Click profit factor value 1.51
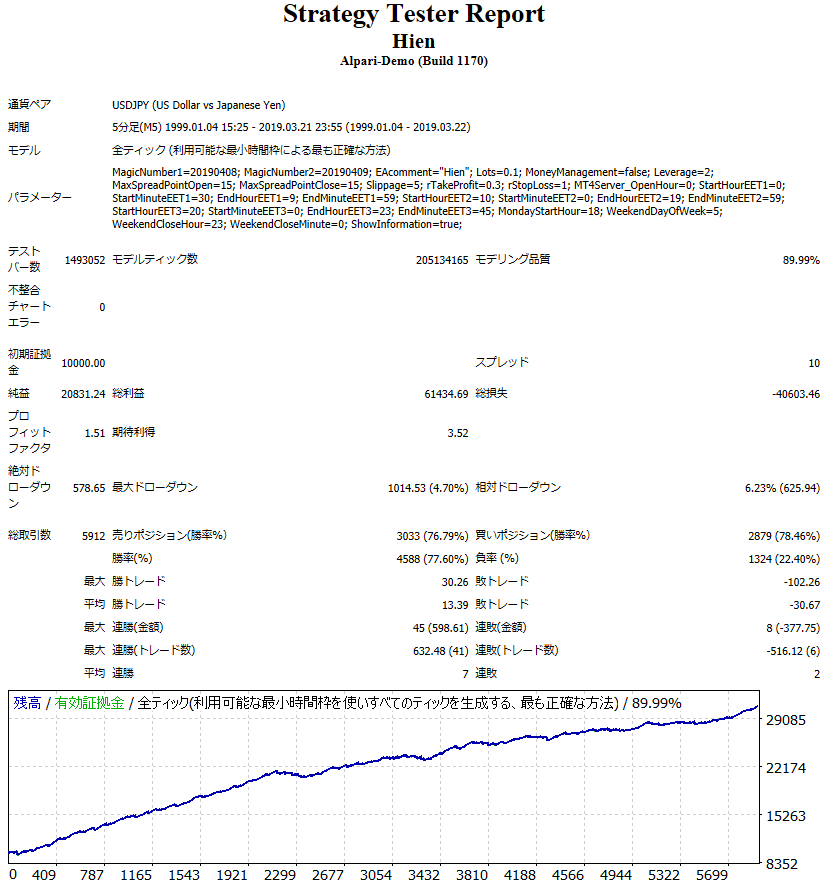The width and height of the screenshot is (827, 885). [x=95, y=433]
